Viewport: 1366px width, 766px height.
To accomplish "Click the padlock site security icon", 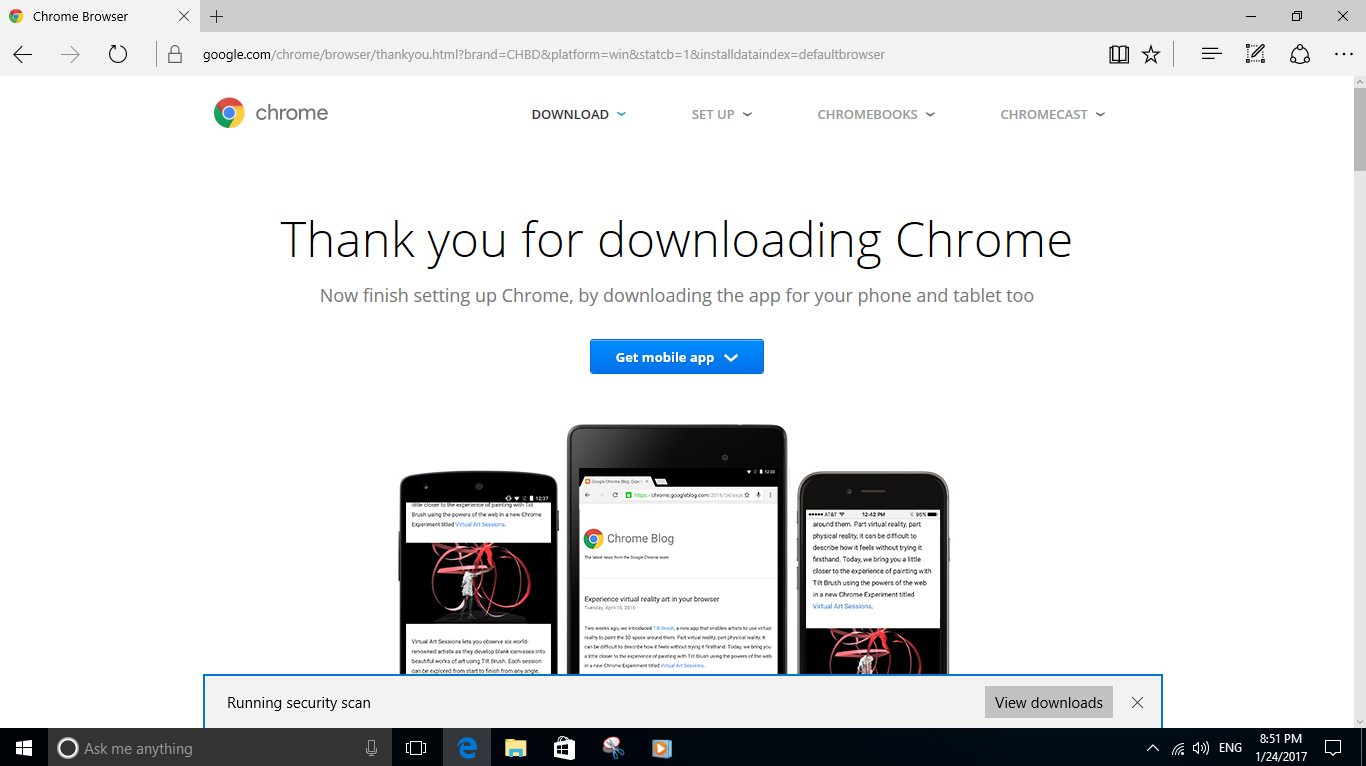I will coord(175,54).
